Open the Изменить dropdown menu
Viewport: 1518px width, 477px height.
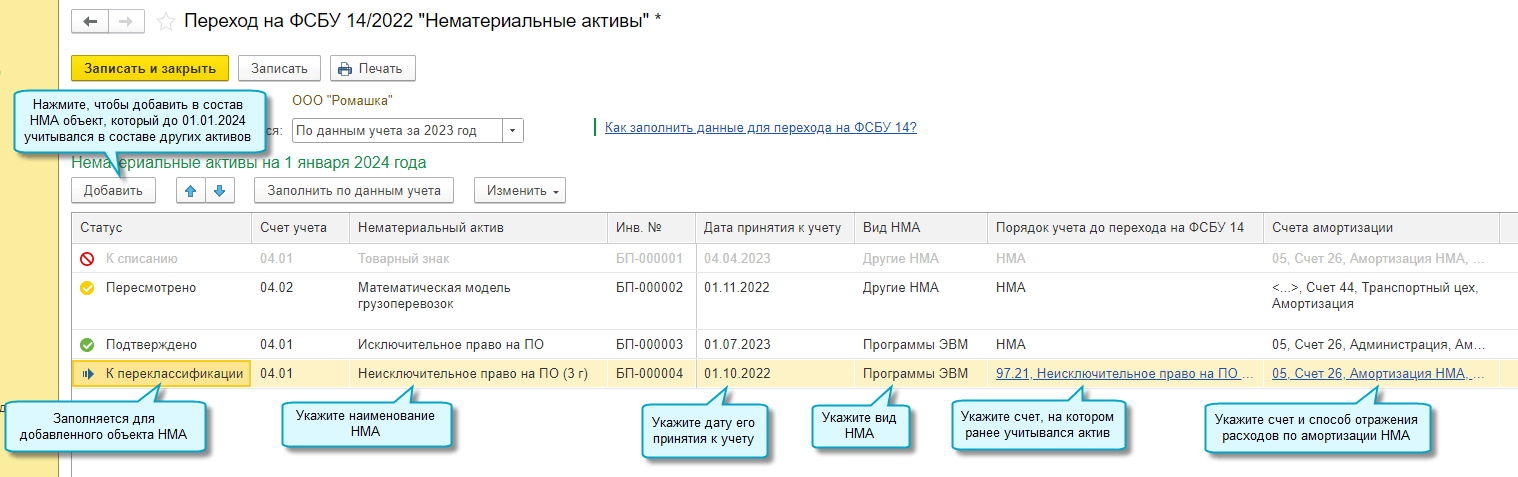tap(520, 190)
